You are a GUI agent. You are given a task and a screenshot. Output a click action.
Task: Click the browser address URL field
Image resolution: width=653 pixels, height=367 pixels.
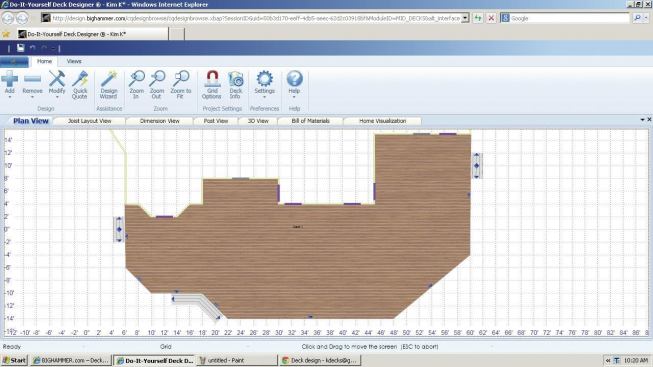[254, 18]
